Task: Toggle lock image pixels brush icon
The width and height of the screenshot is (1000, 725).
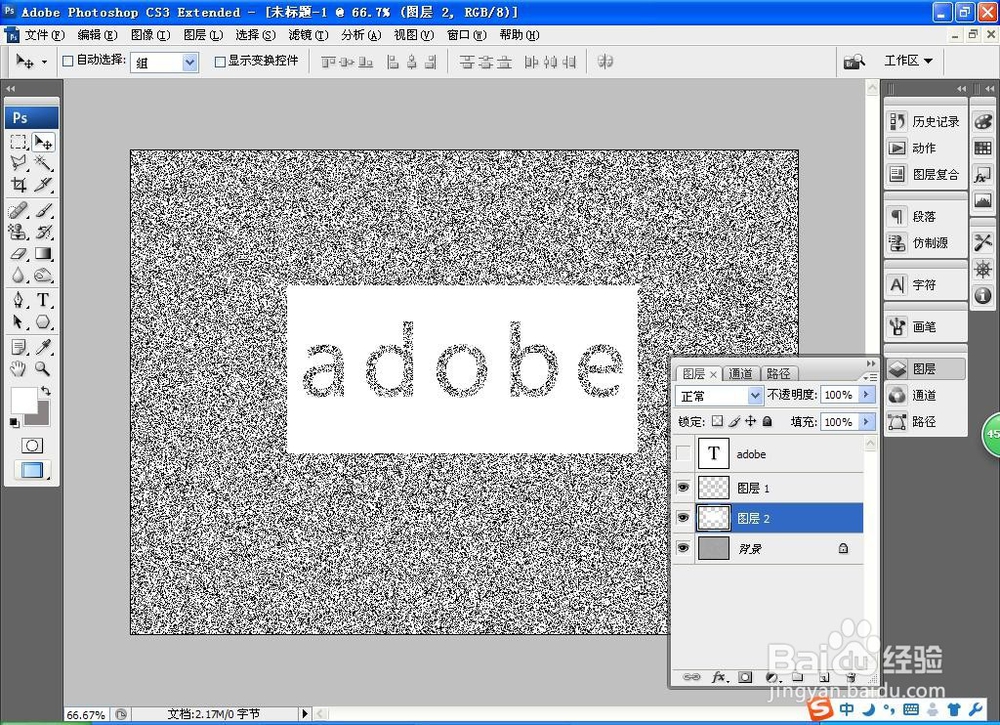Action: click(734, 421)
